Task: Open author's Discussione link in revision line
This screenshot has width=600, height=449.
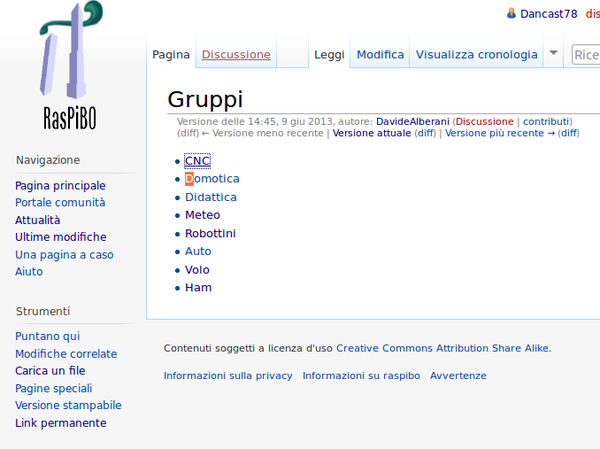Action: (484, 121)
